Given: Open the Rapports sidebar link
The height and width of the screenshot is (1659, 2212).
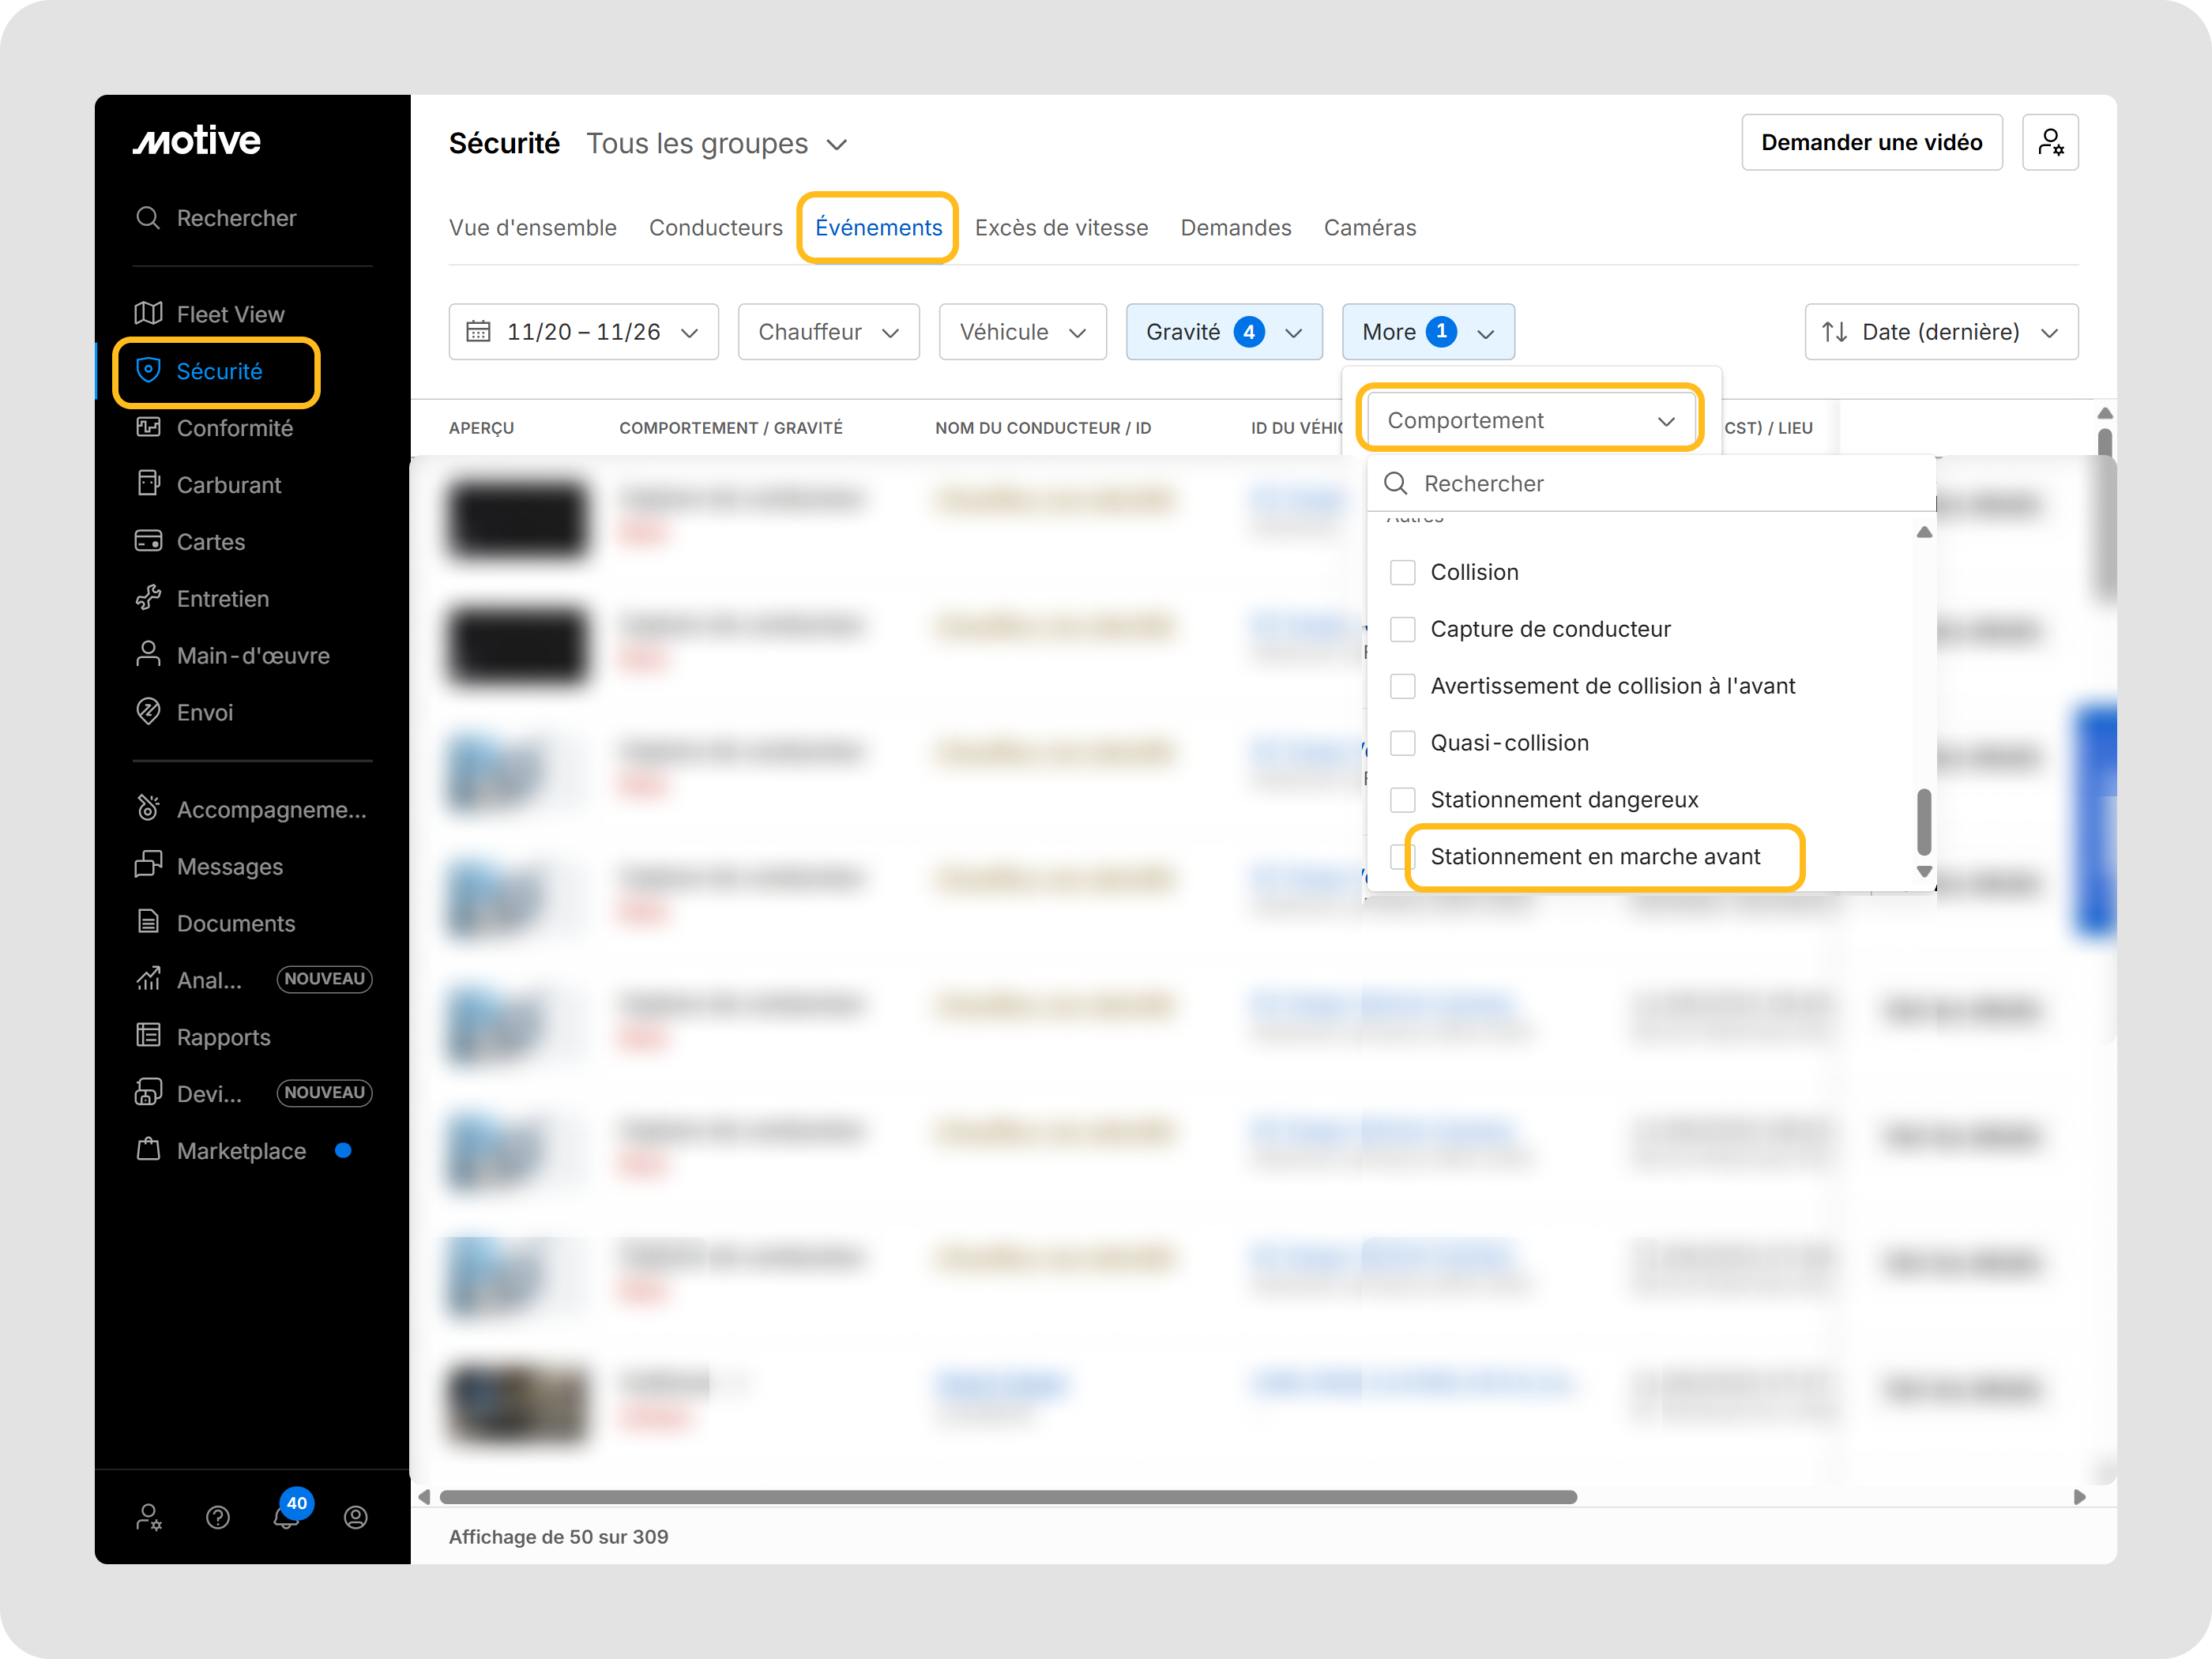Looking at the screenshot, I should click(223, 1037).
